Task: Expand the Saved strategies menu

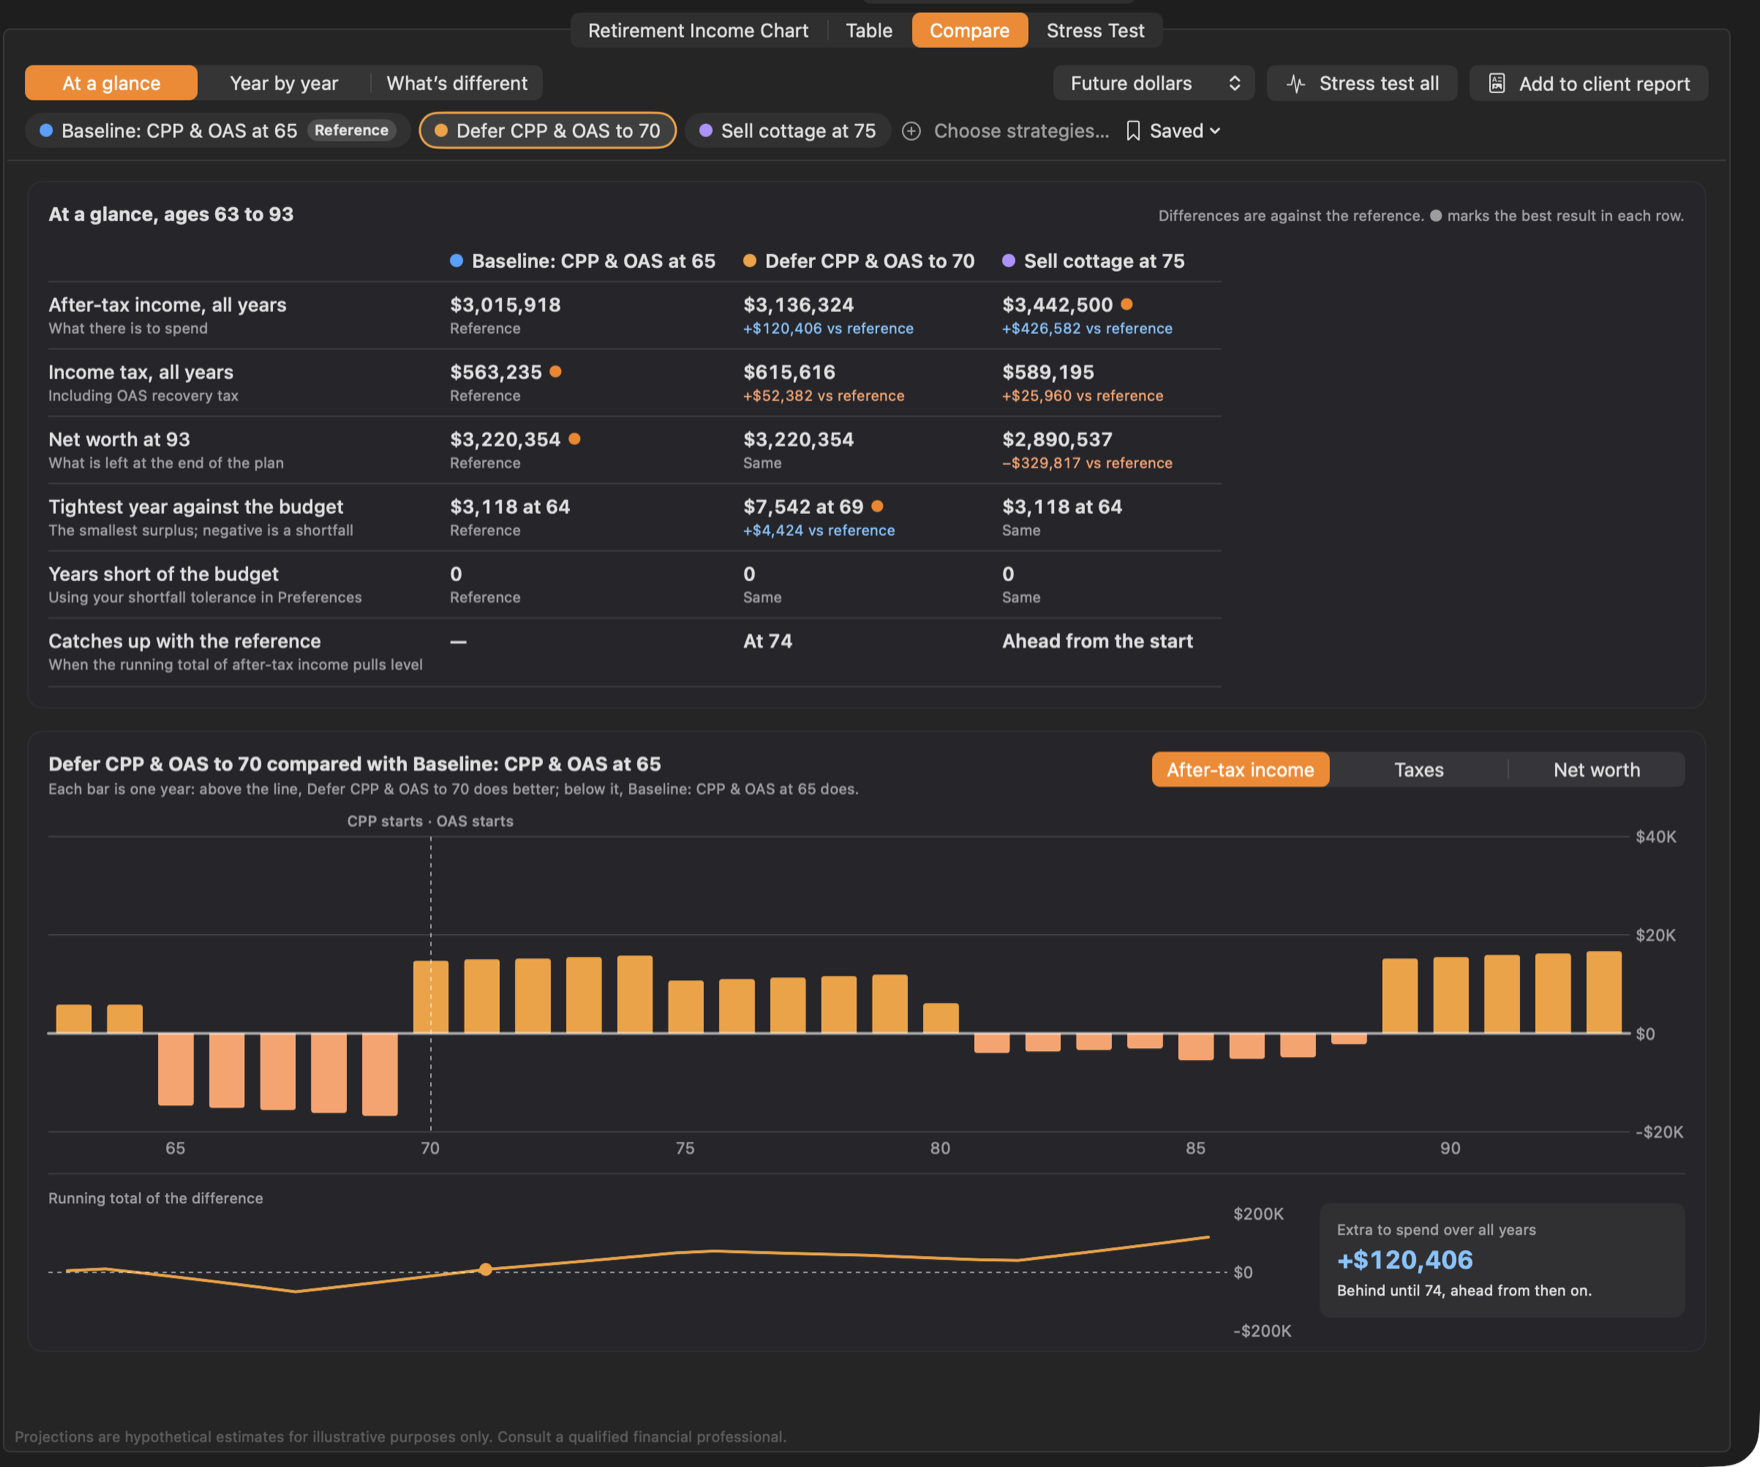Action: coord(1174,131)
